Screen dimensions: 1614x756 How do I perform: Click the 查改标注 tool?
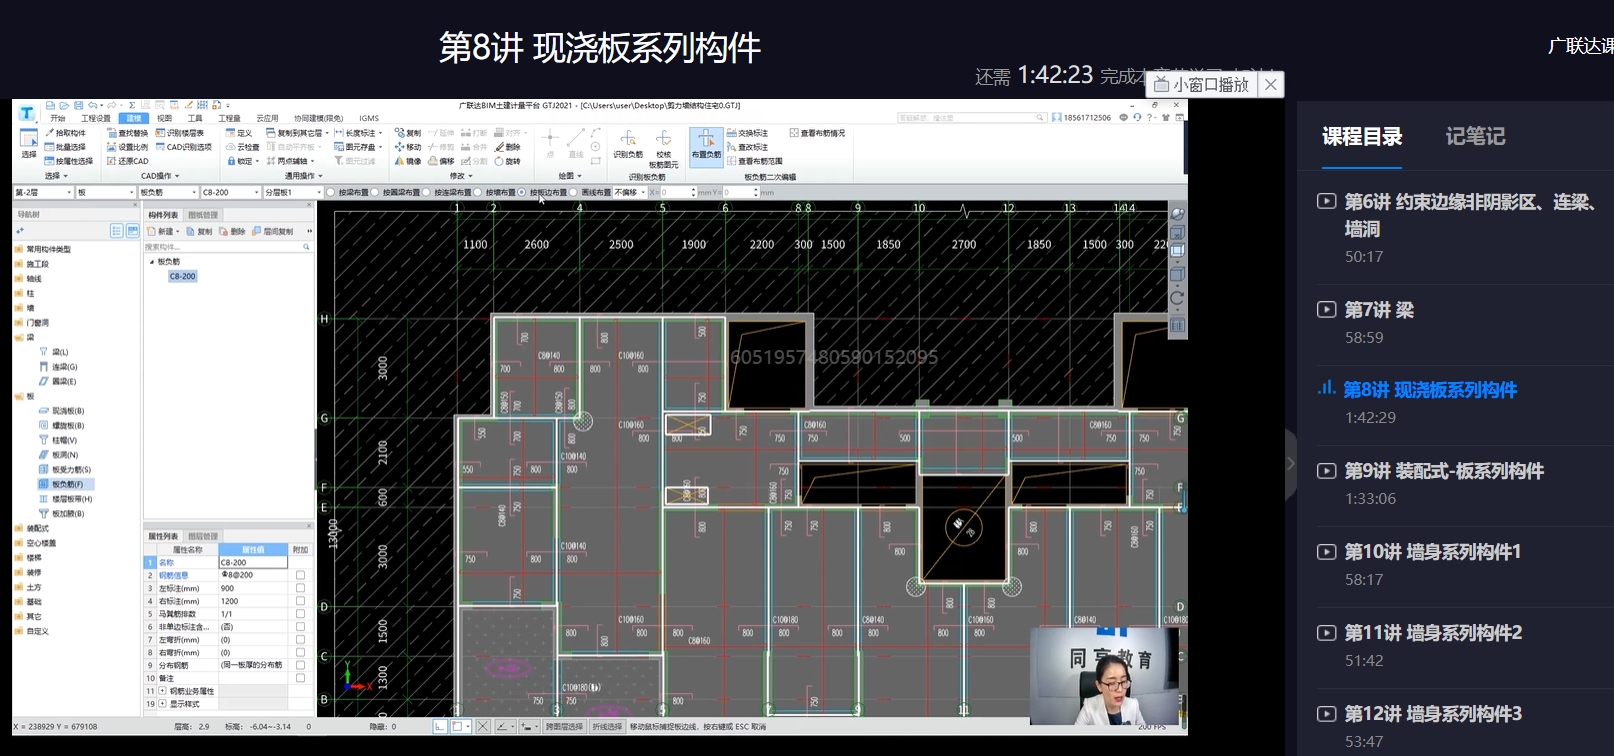[x=748, y=147]
